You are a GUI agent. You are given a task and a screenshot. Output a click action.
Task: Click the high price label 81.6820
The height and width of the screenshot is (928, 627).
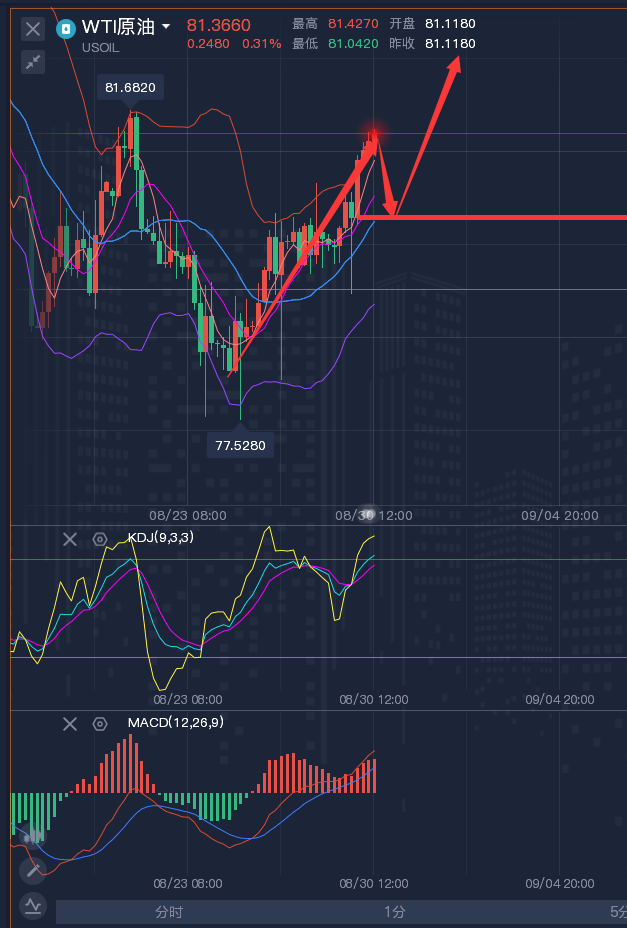coord(130,88)
